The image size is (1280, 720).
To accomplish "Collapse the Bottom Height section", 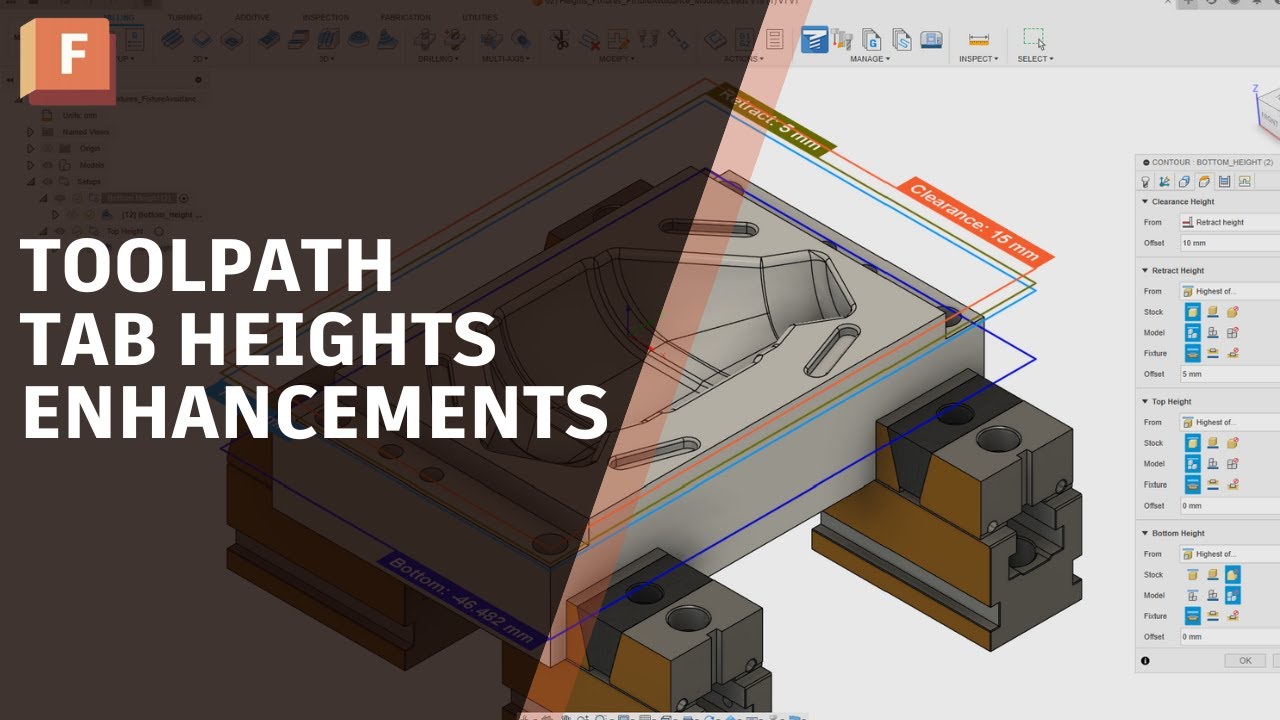I will click(1145, 533).
